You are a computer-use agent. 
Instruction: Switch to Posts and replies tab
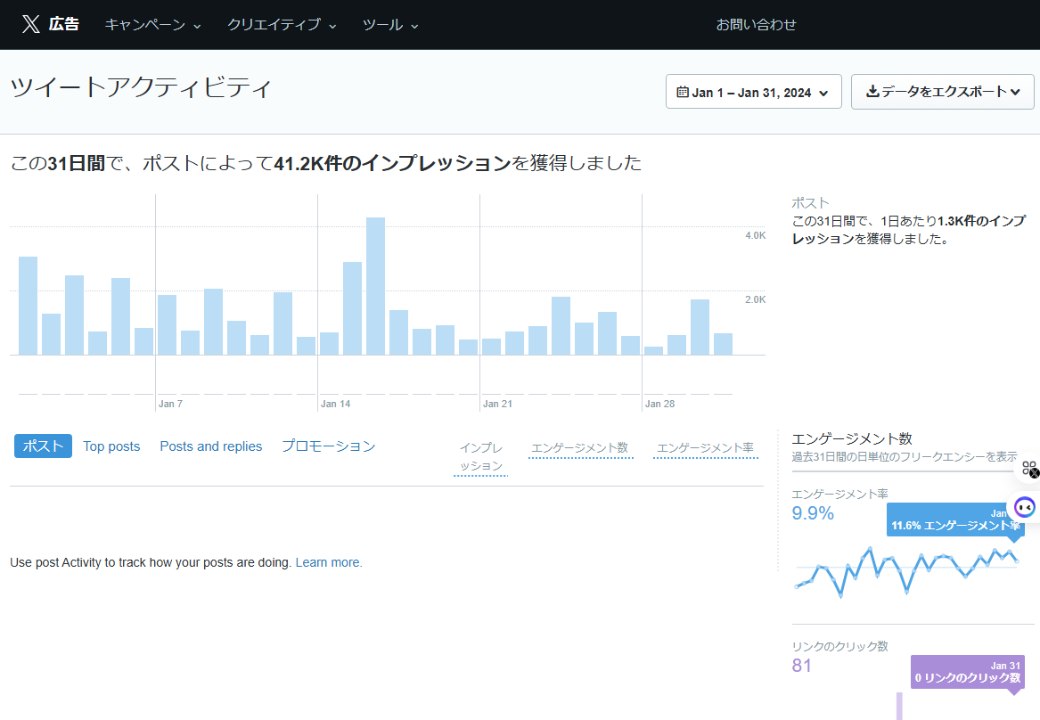[211, 446]
